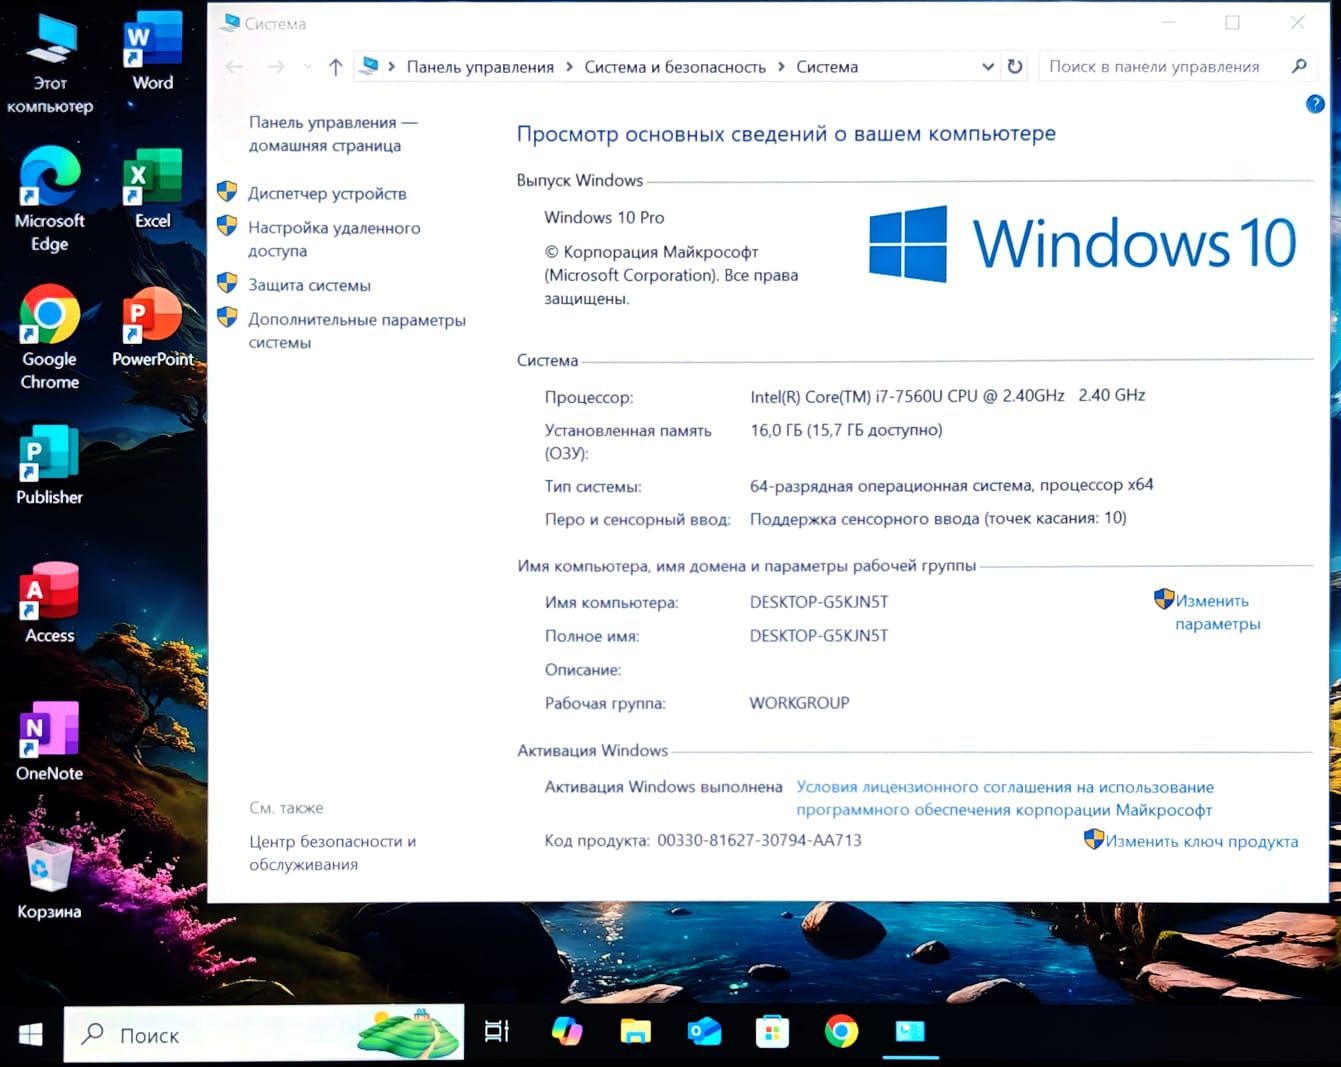Image resolution: width=1341 pixels, height=1067 pixels.
Task: Expand chevron after Панель управления breadcrumb
Action: click(569, 67)
